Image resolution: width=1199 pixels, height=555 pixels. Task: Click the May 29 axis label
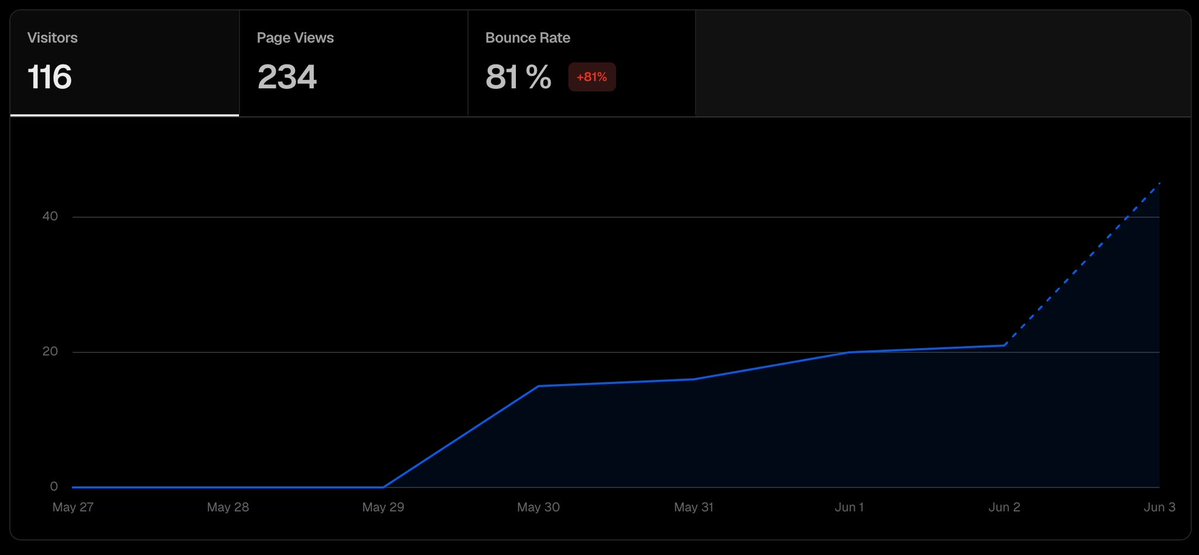pos(384,507)
